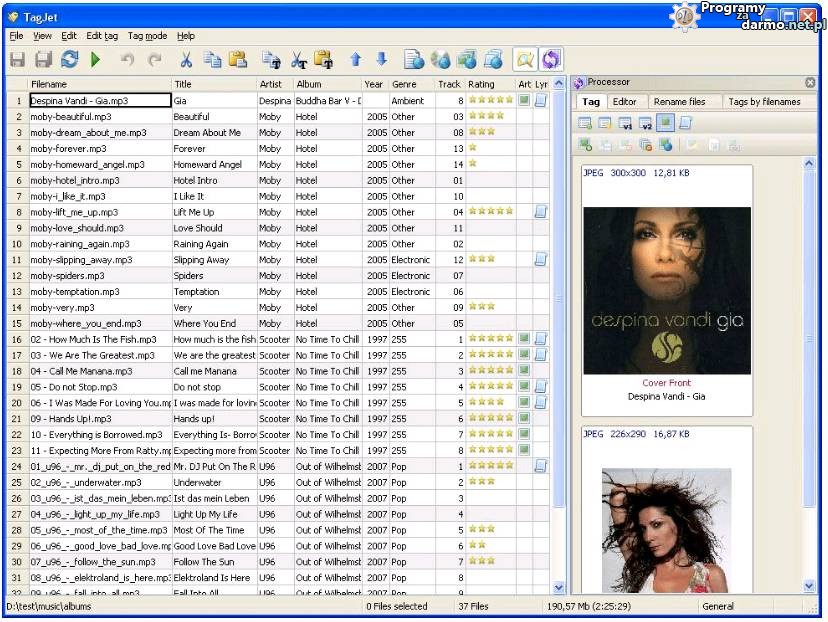
Task: Sort list by Rating column header
Action: click(490, 85)
